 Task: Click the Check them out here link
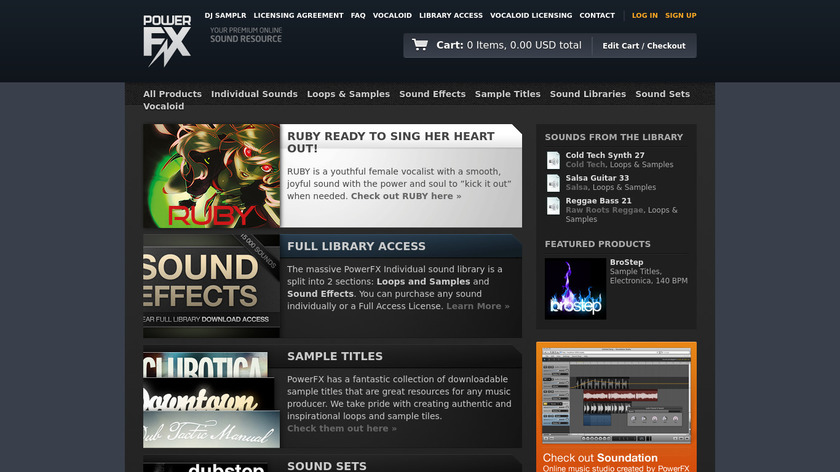[x=342, y=428]
